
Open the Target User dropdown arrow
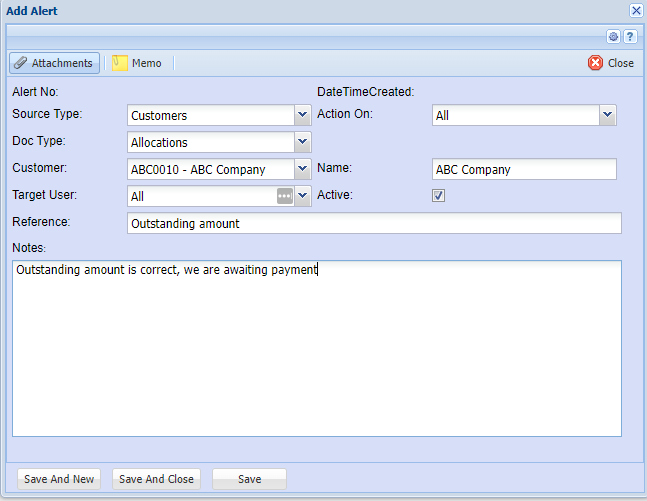[303, 197]
